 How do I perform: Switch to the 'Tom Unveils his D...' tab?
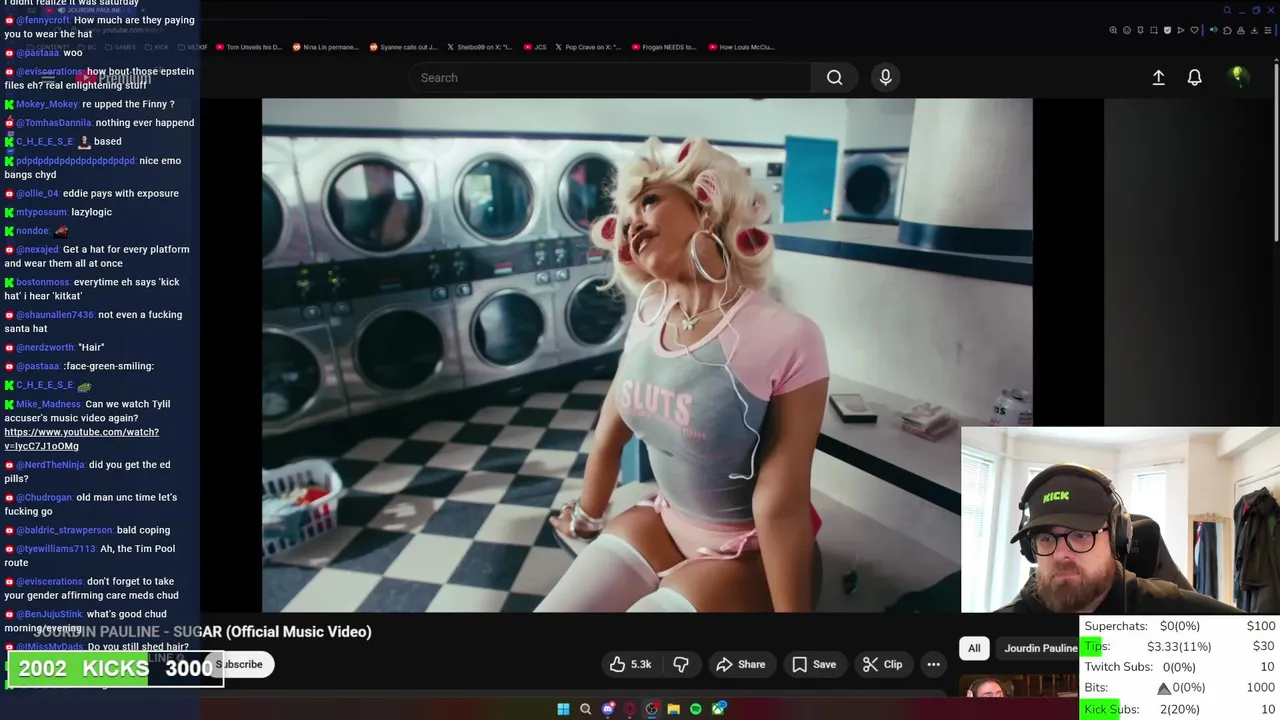(x=249, y=47)
